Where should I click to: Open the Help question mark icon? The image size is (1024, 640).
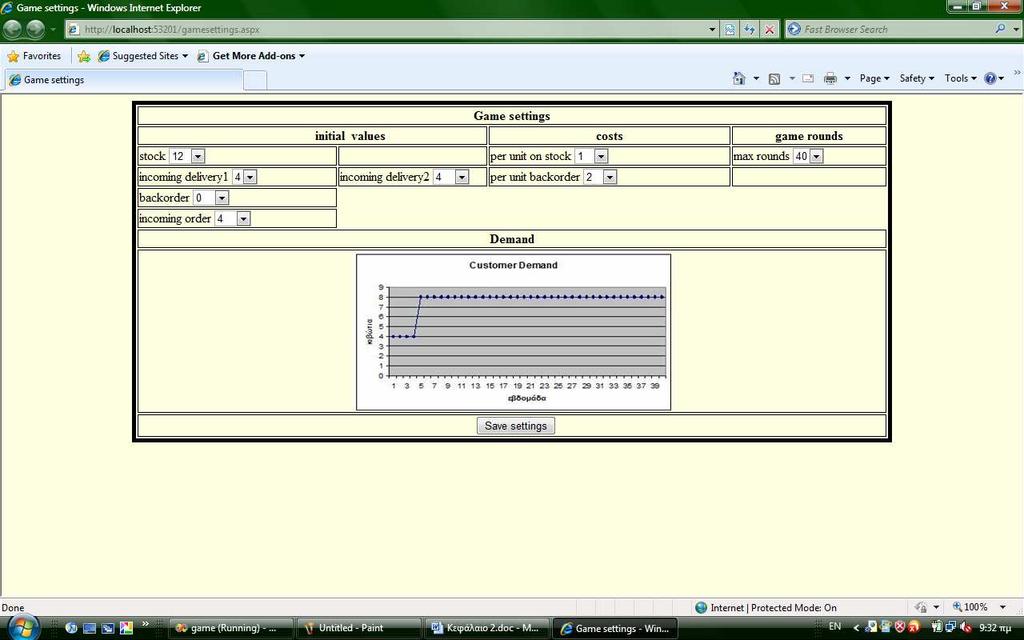point(990,78)
